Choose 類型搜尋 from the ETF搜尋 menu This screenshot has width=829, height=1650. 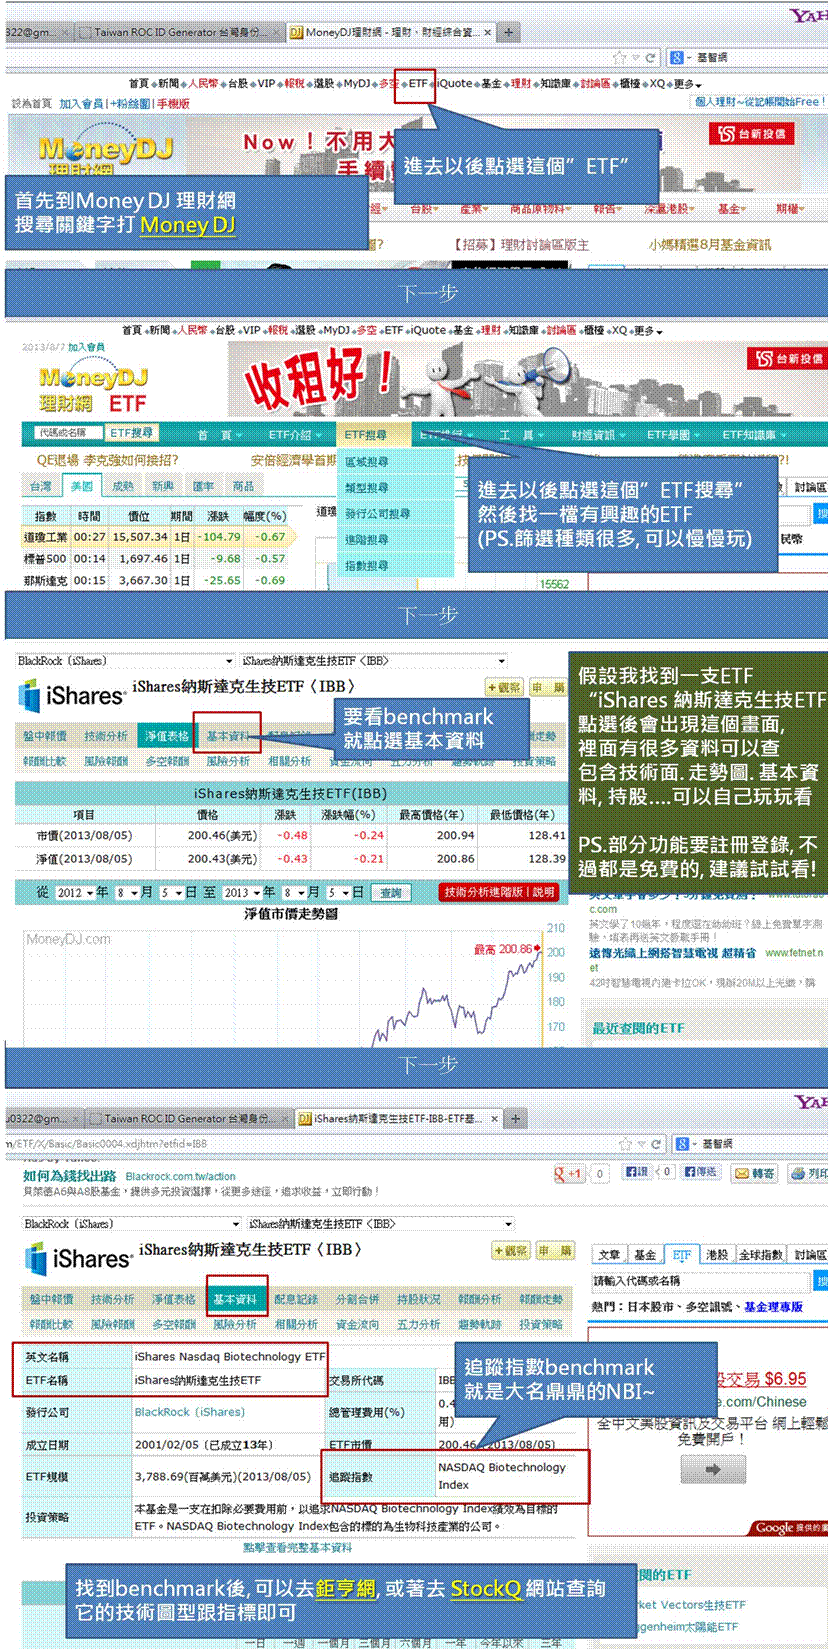click(367, 488)
